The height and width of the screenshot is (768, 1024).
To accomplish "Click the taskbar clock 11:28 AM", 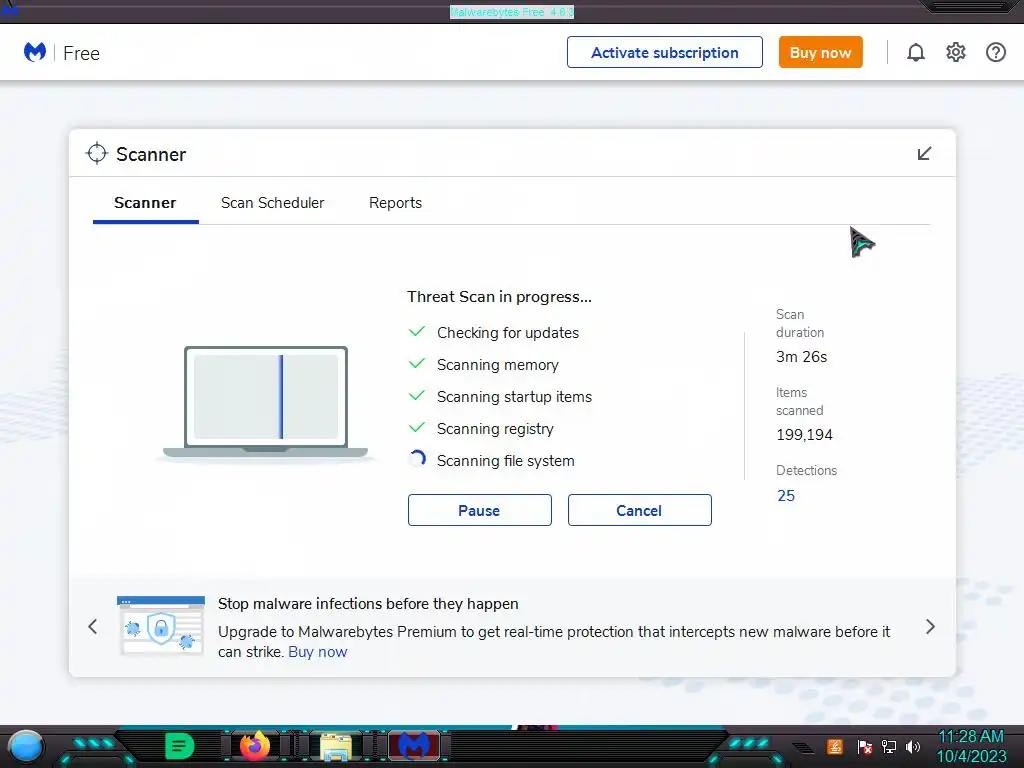I will point(970,737).
